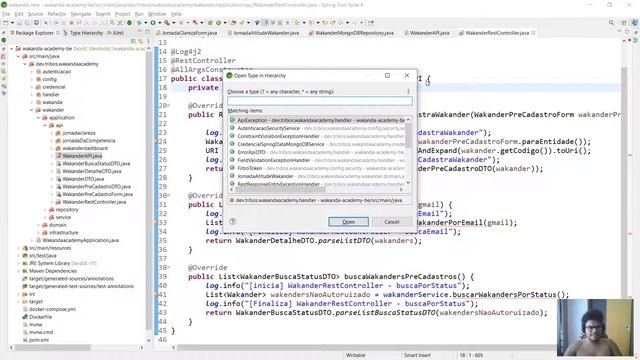Click the Search magnifier icon at top right
This screenshot has height=360, width=640.
coord(611,23)
